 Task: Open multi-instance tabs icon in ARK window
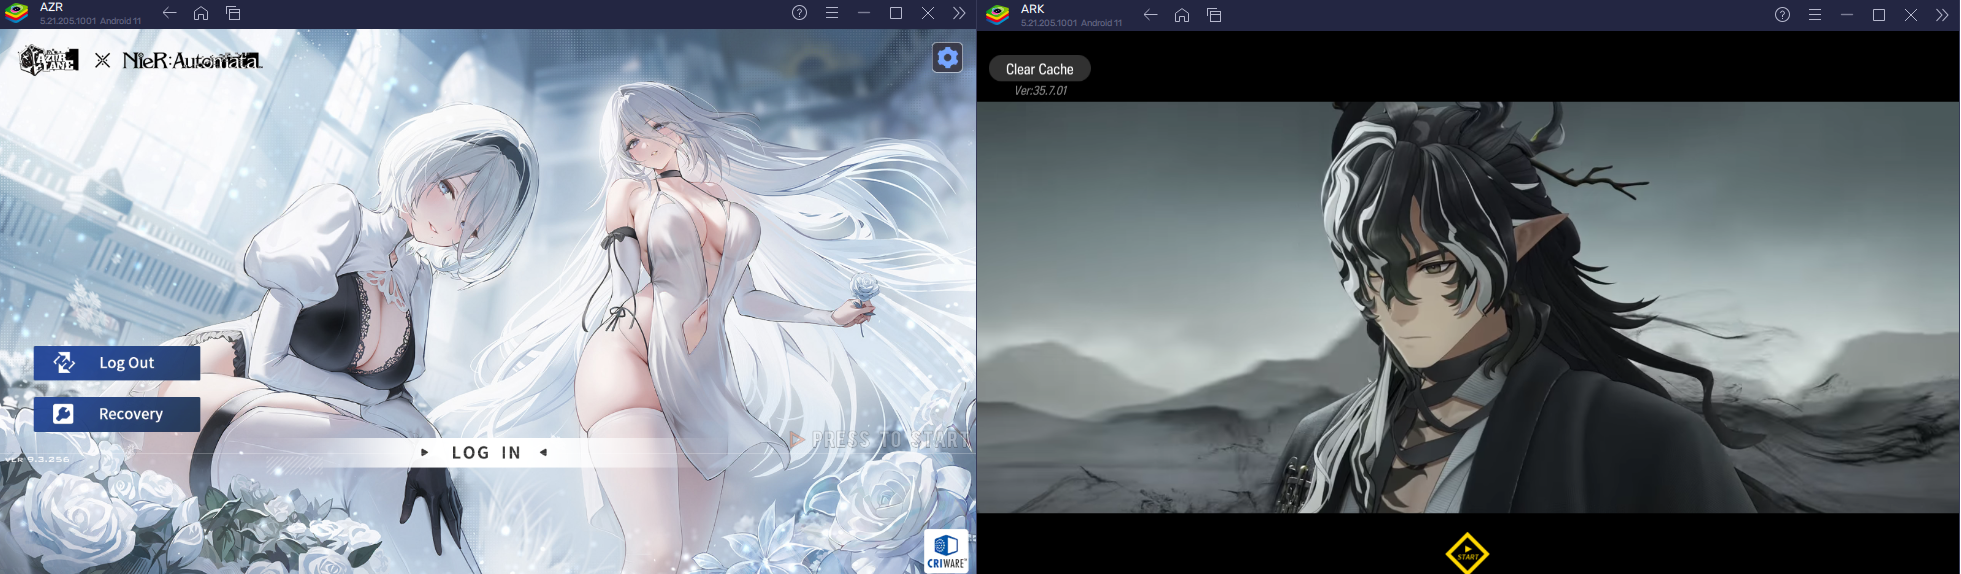click(1214, 15)
